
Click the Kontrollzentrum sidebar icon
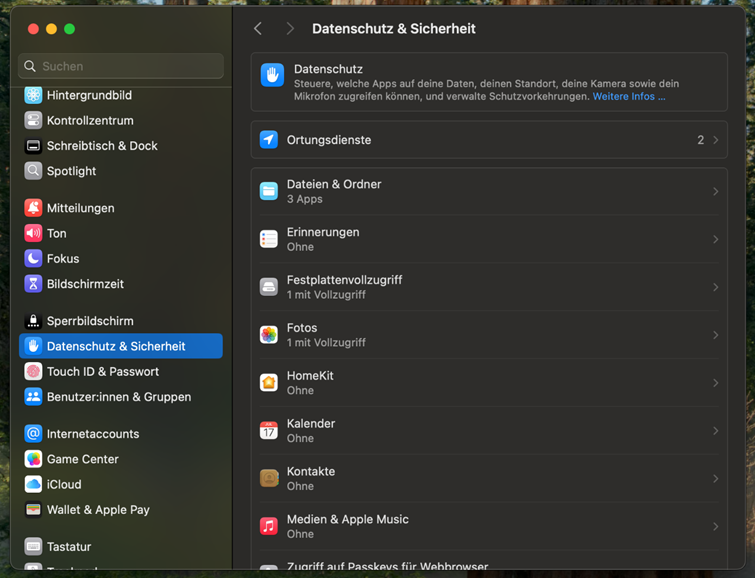[33, 120]
